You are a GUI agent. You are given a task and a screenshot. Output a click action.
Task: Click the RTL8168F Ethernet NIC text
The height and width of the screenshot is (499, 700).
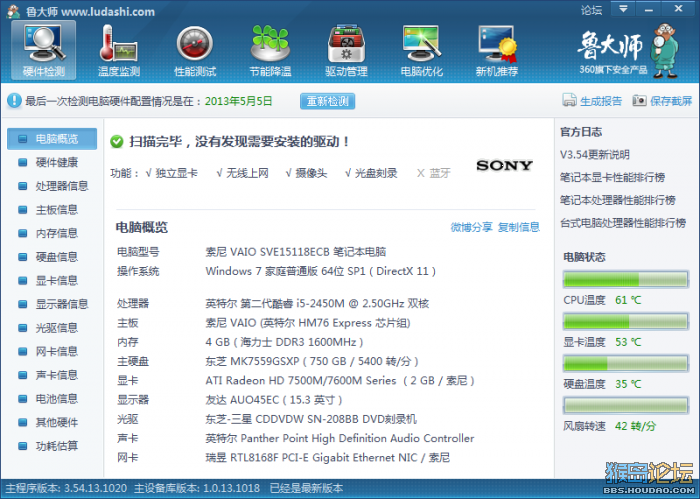pyautogui.click(x=327, y=458)
